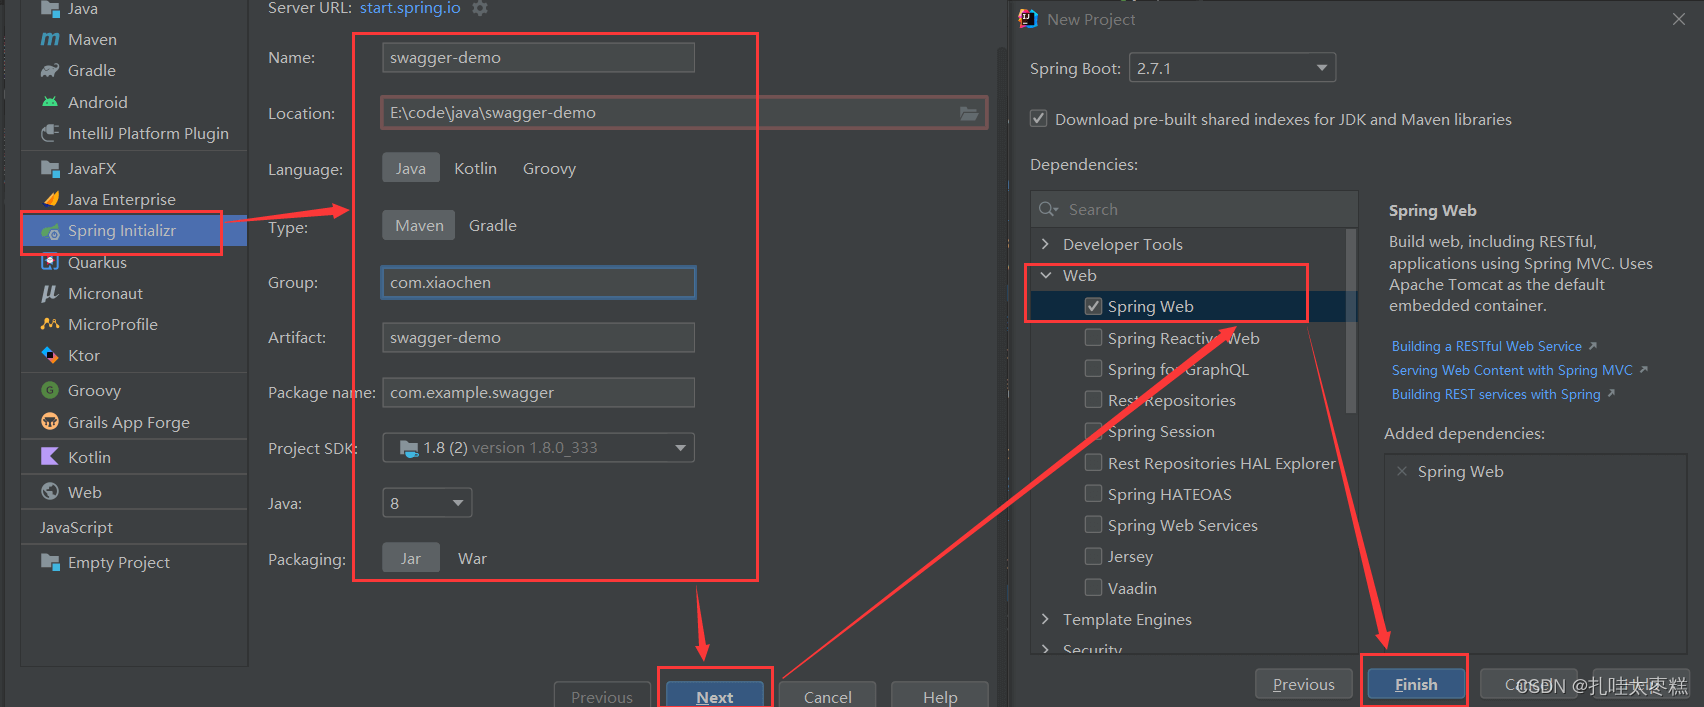Click Previous in the dependencies dialog
Screen dimensions: 1704x707
1304,684
